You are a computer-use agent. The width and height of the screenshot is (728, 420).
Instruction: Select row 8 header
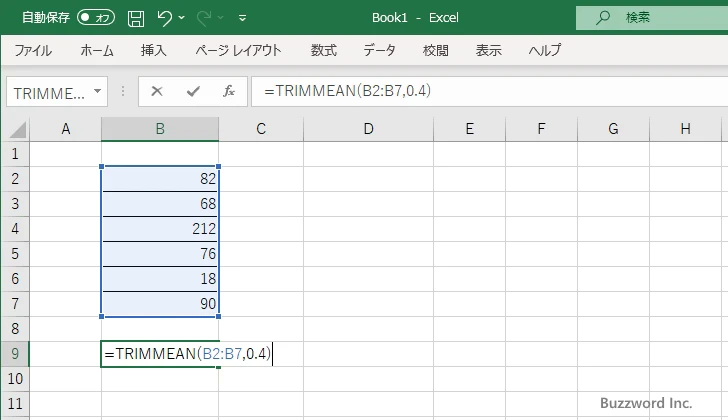pos(15,329)
